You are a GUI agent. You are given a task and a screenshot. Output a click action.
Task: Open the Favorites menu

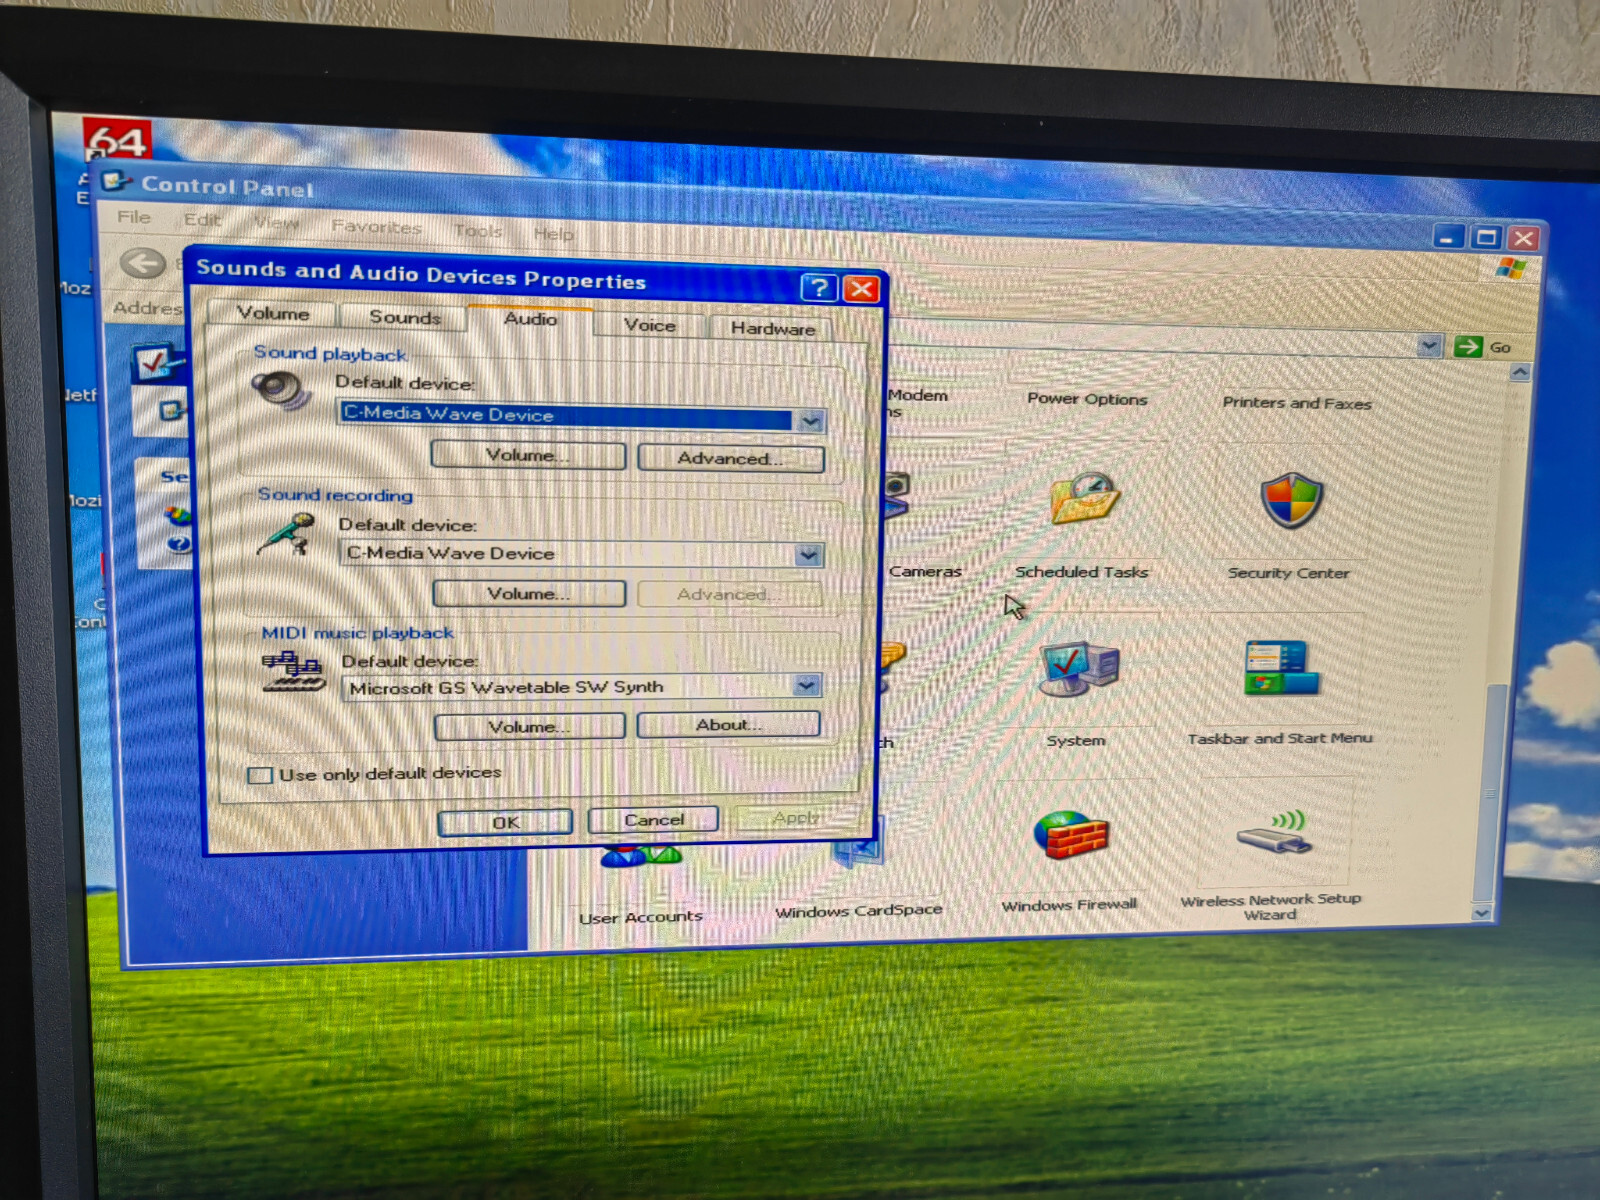(376, 227)
